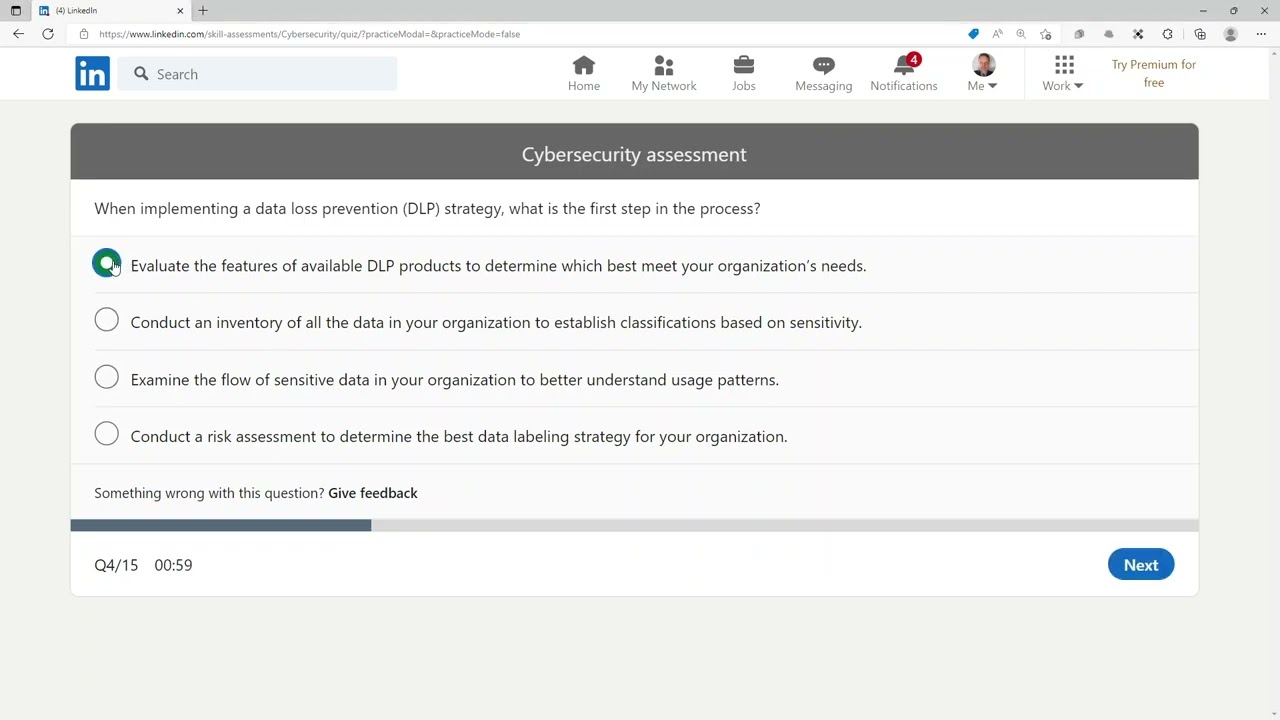1280x720 pixels.
Task: Open Messaging chat icon
Action: click(823, 66)
